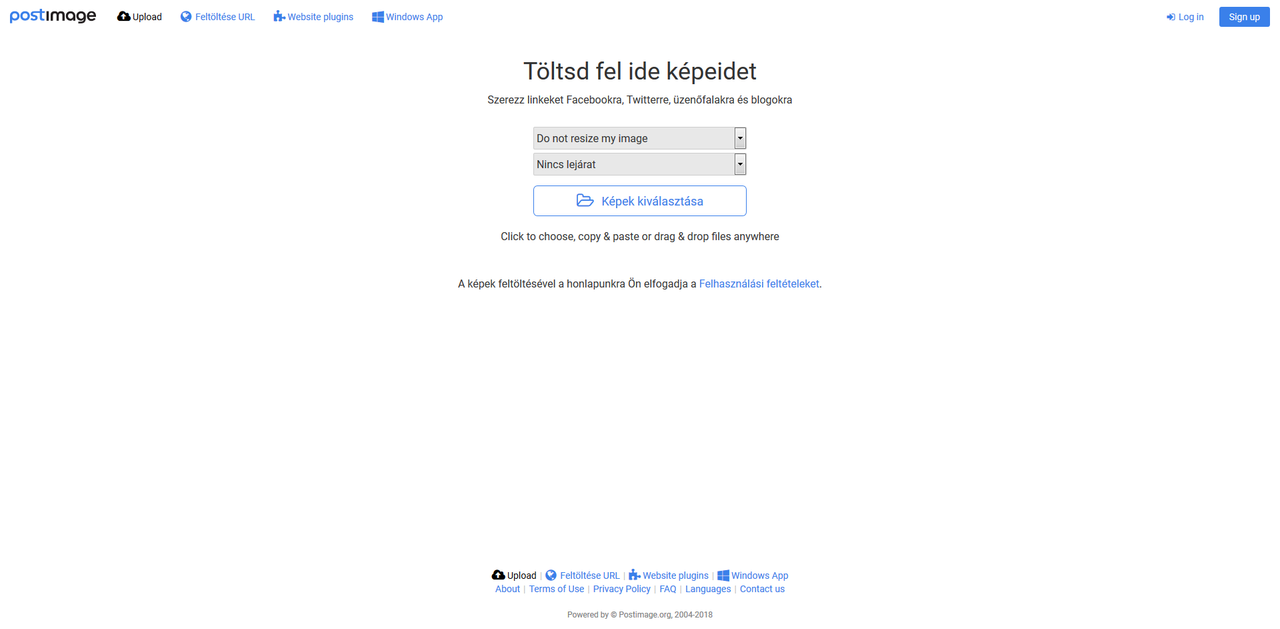Click the Windows logo icon in header
The width and height of the screenshot is (1280, 629).
pyautogui.click(x=378, y=17)
